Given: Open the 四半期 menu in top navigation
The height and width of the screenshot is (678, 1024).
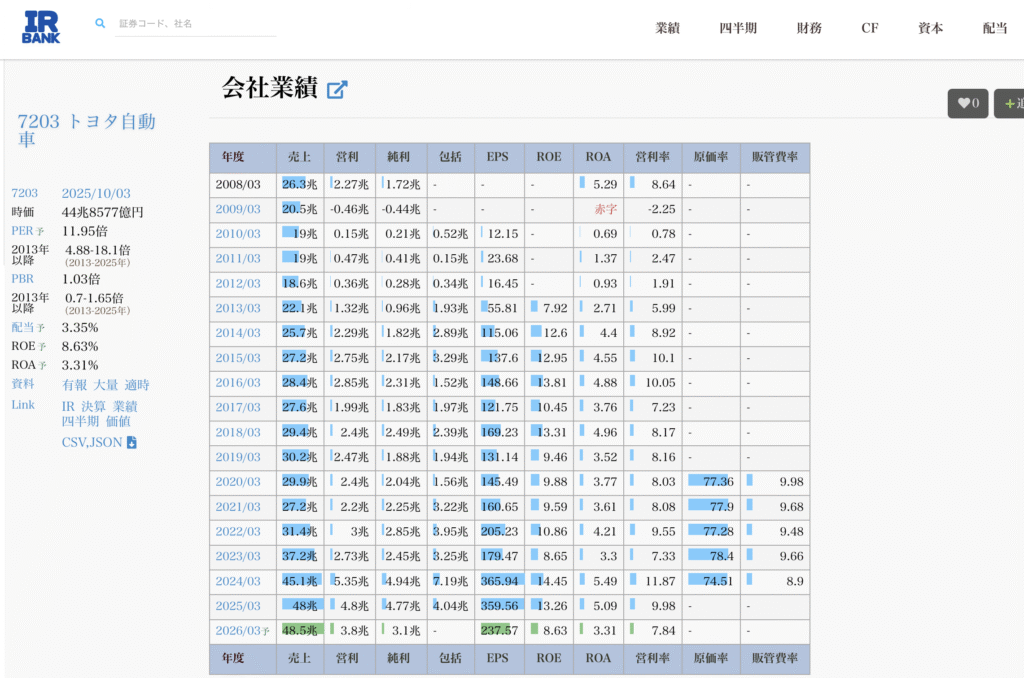Looking at the screenshot, I should (x=738, y=28).
